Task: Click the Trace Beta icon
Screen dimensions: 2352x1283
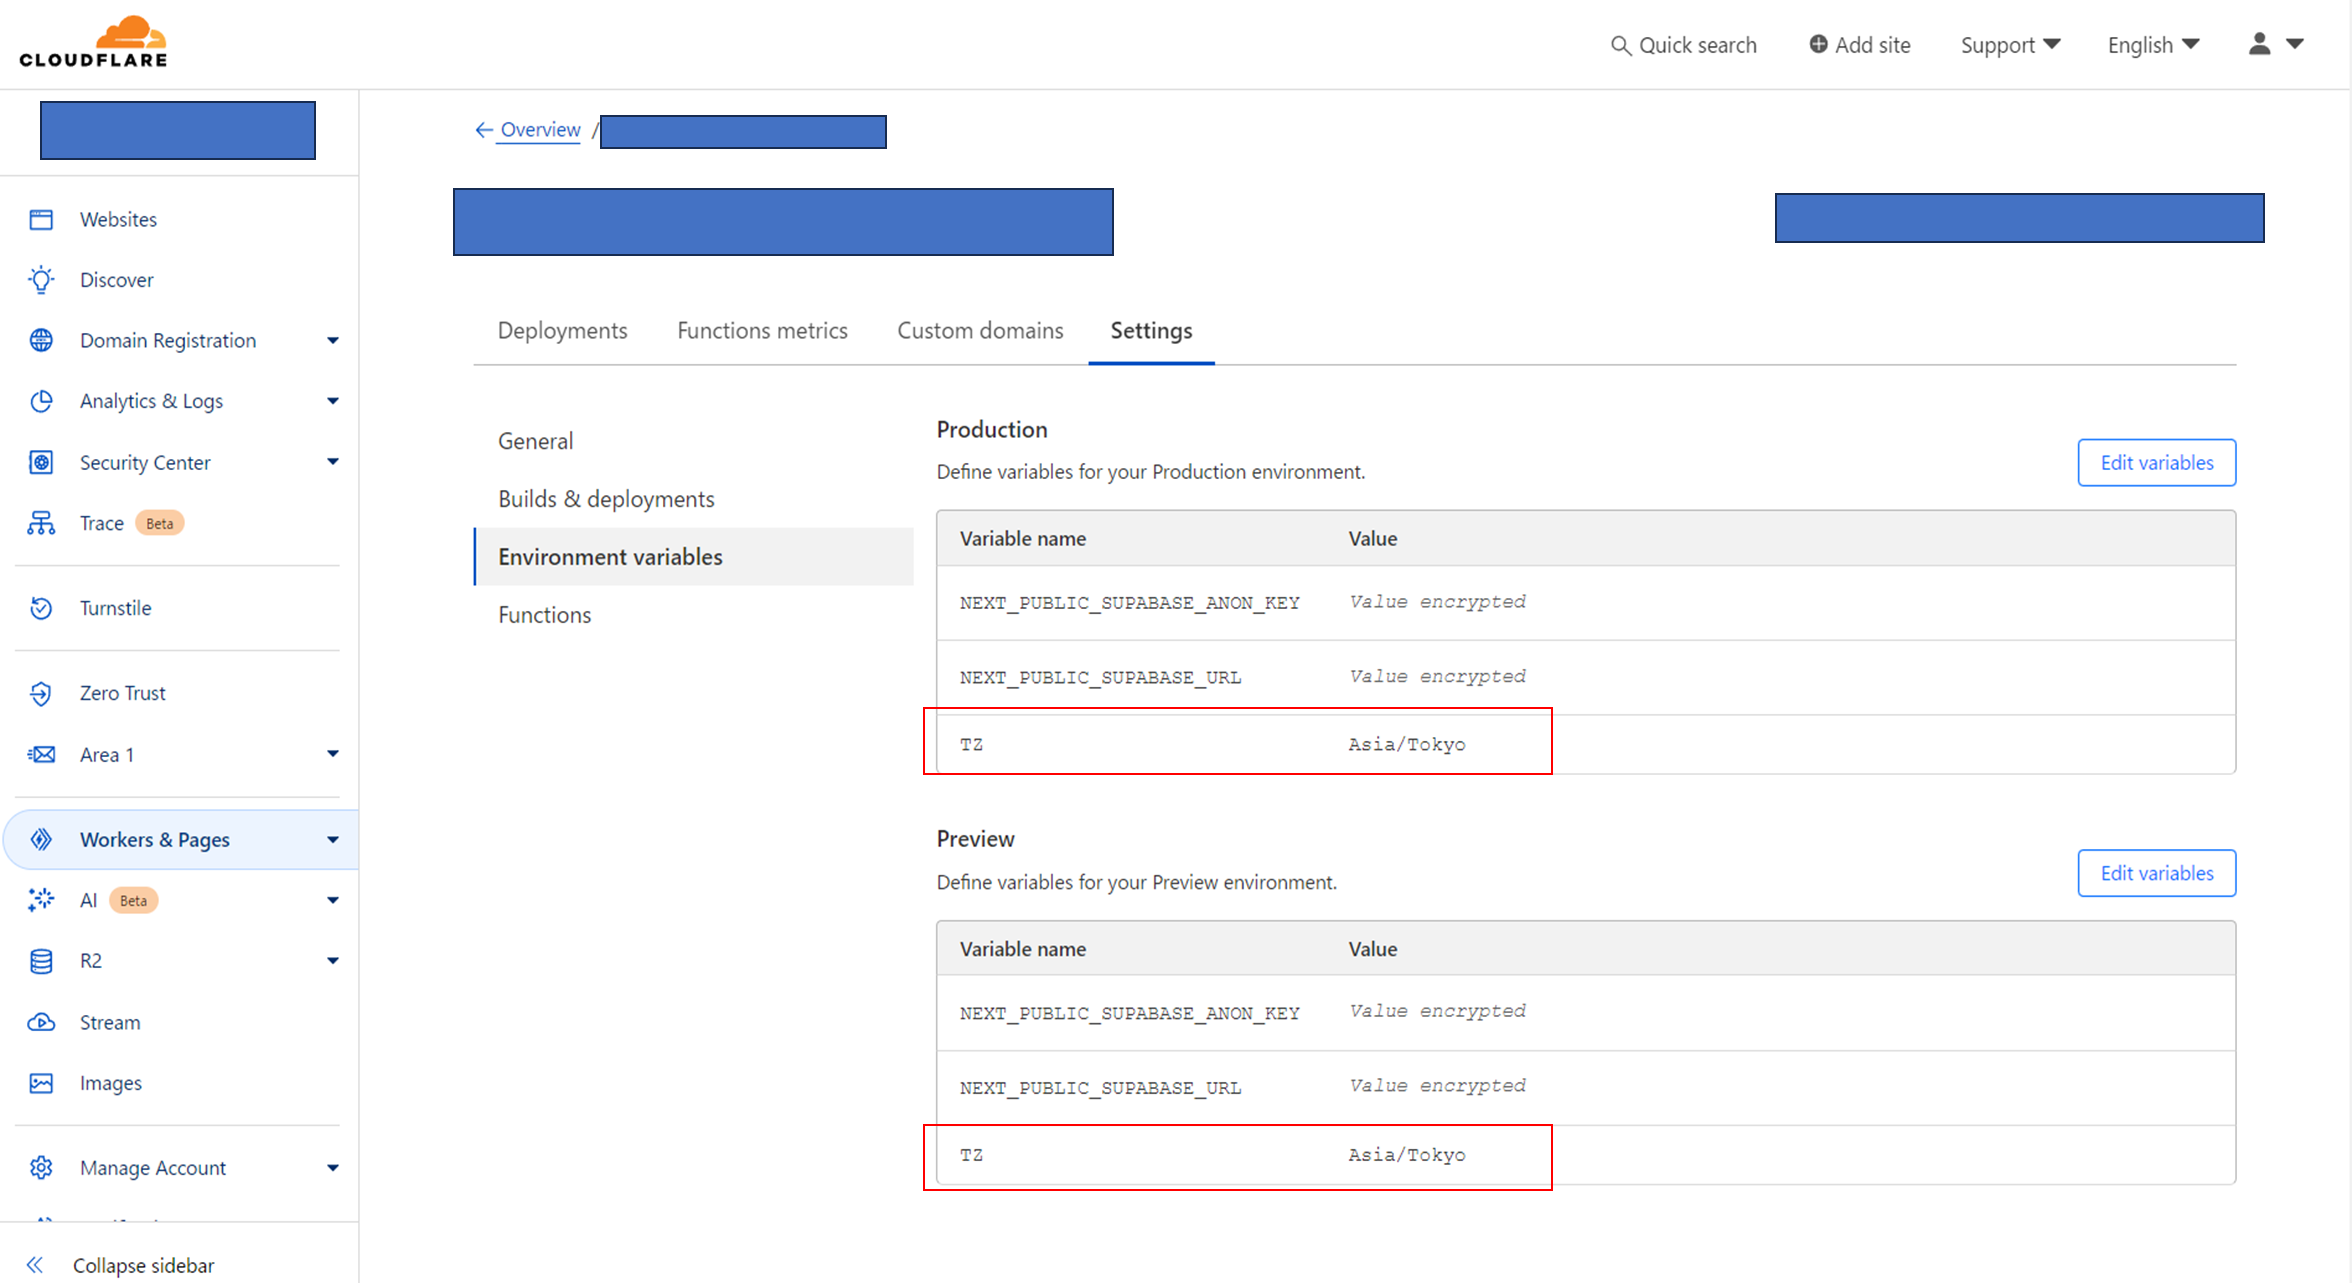Action: coord(41,523)
